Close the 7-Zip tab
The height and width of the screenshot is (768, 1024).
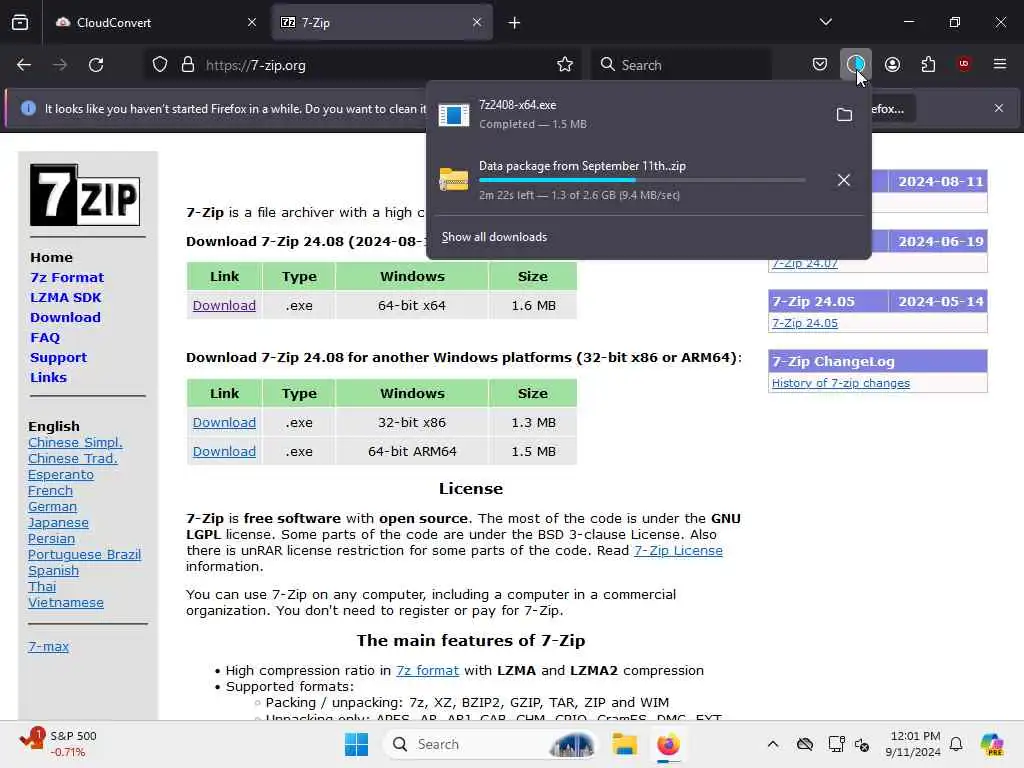click(477, 23)
